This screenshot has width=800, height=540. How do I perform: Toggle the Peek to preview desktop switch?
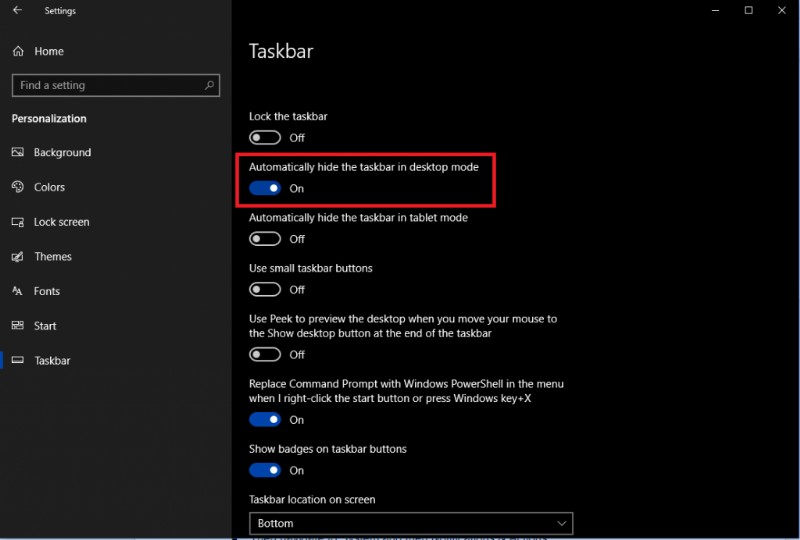click(265, 354)
